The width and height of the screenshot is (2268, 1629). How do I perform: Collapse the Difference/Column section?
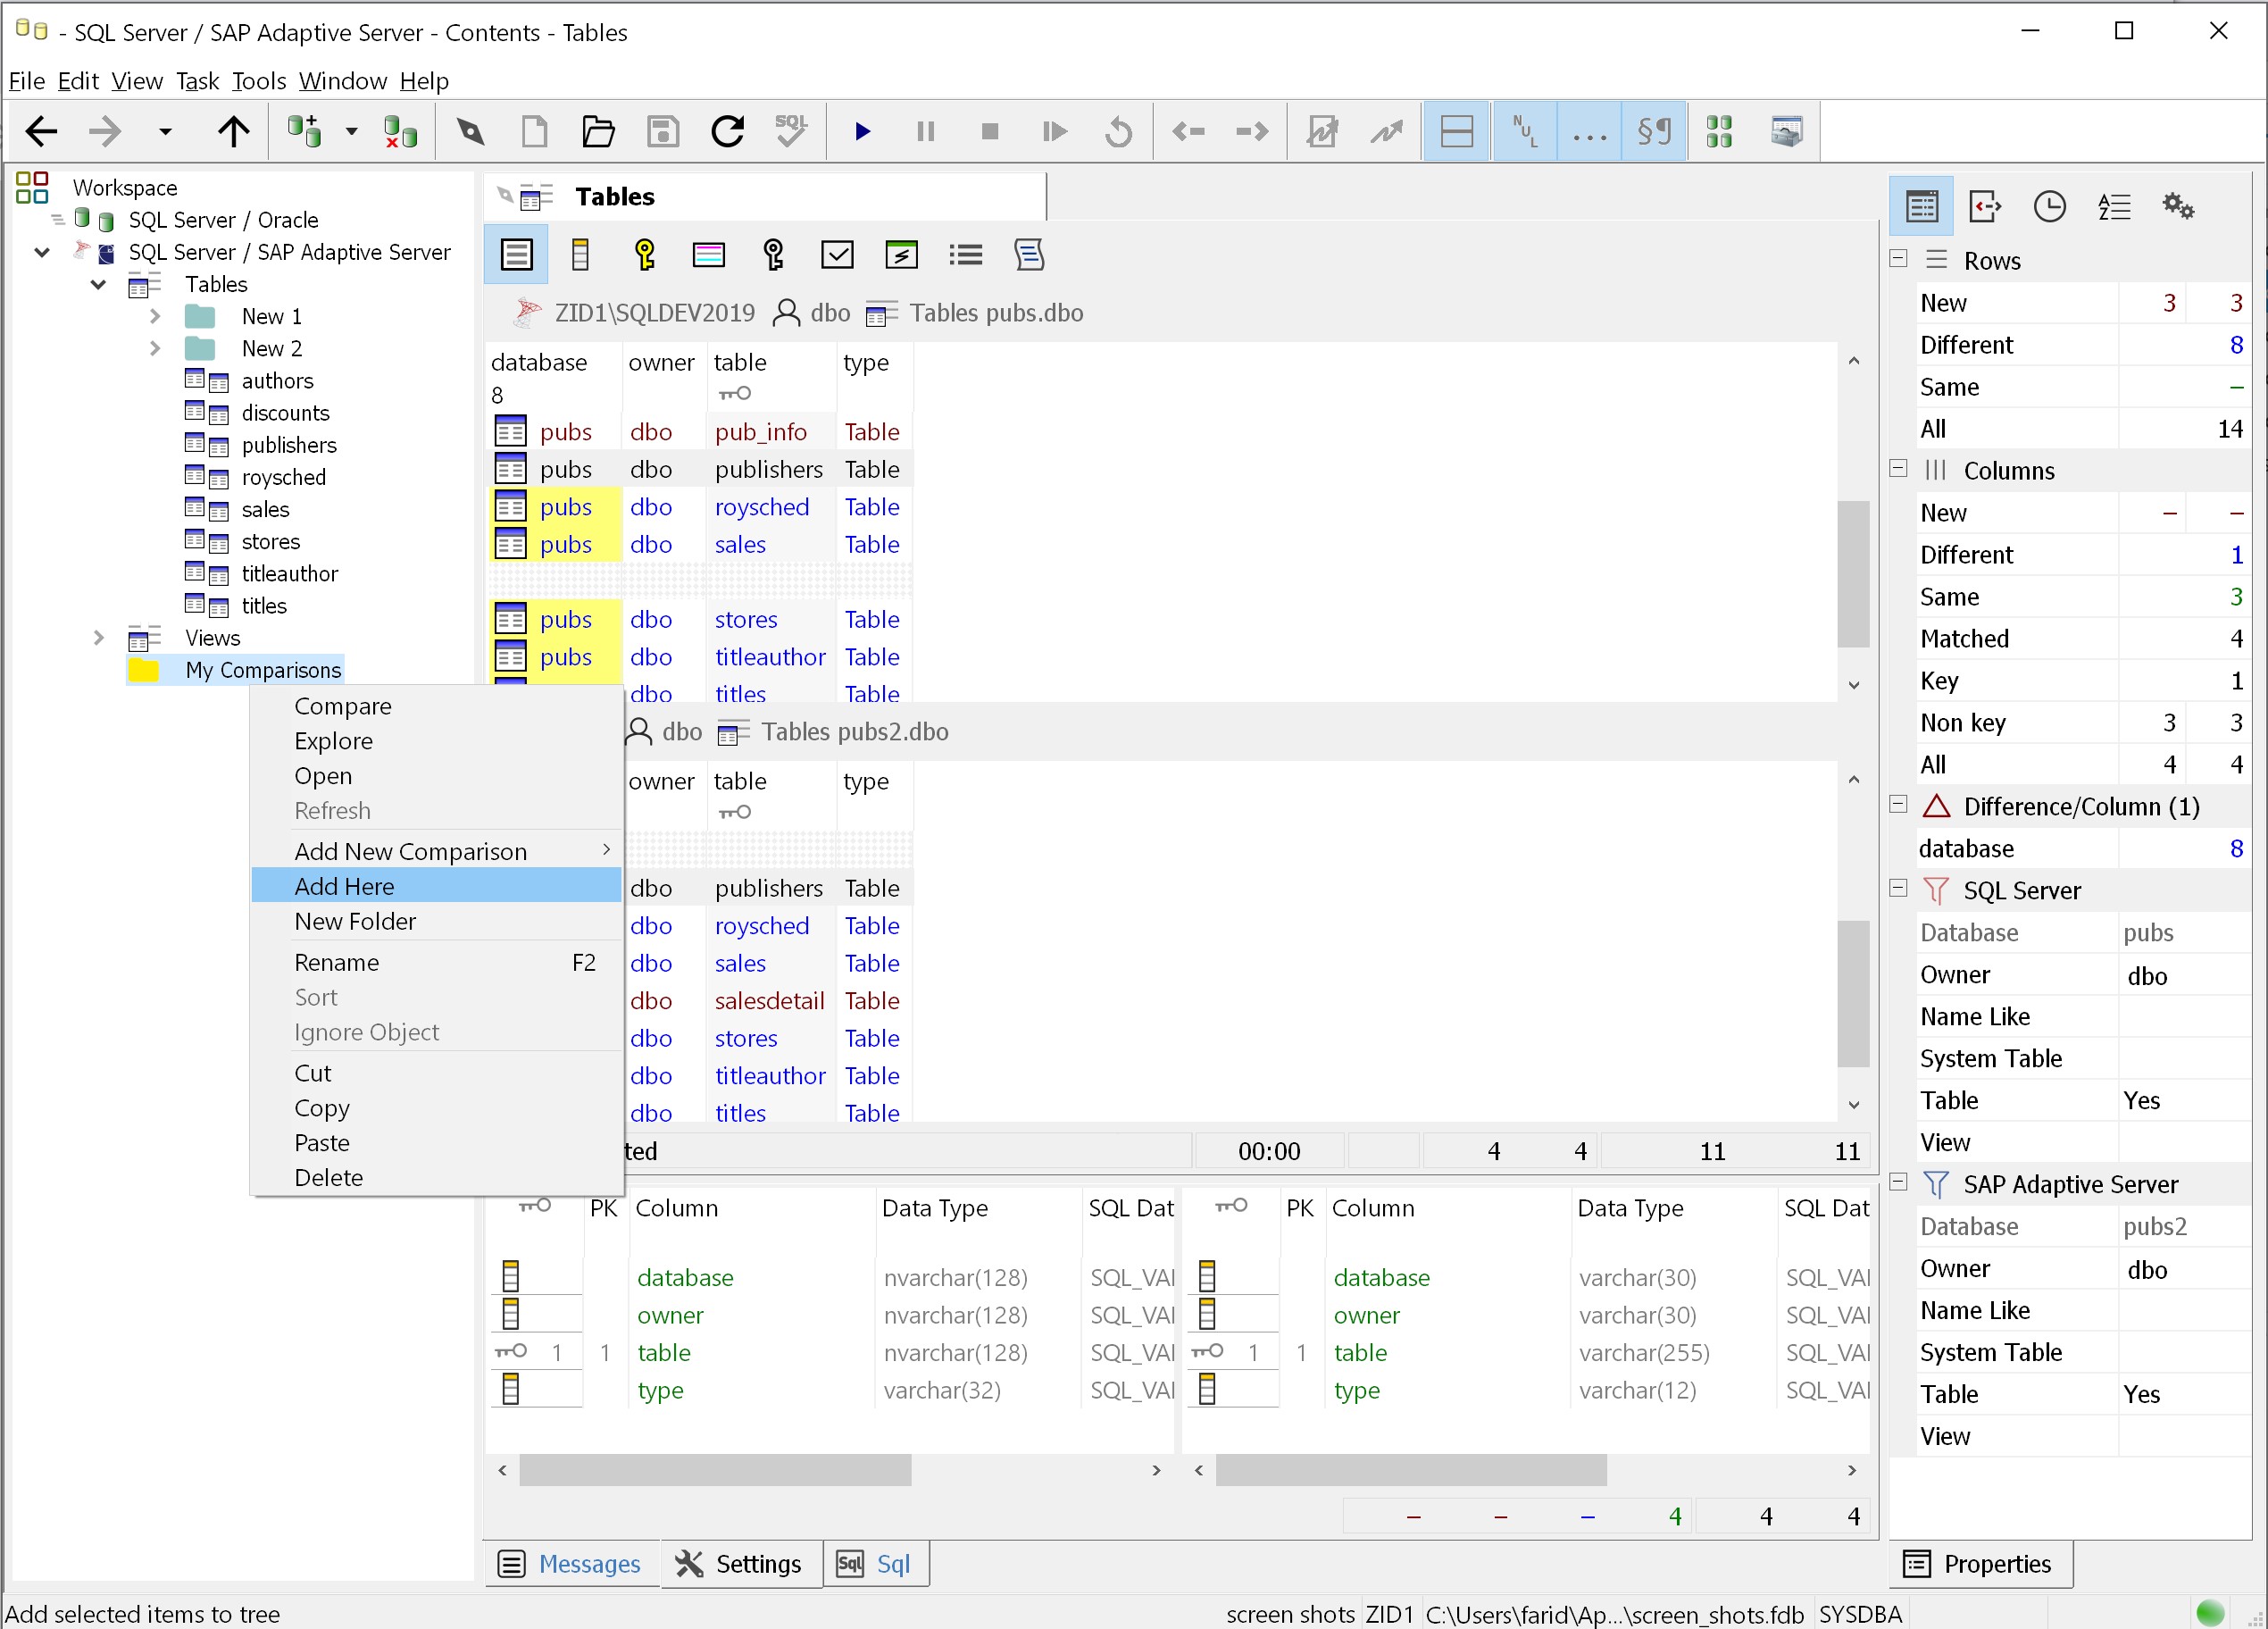click(x=1899, y=805)
